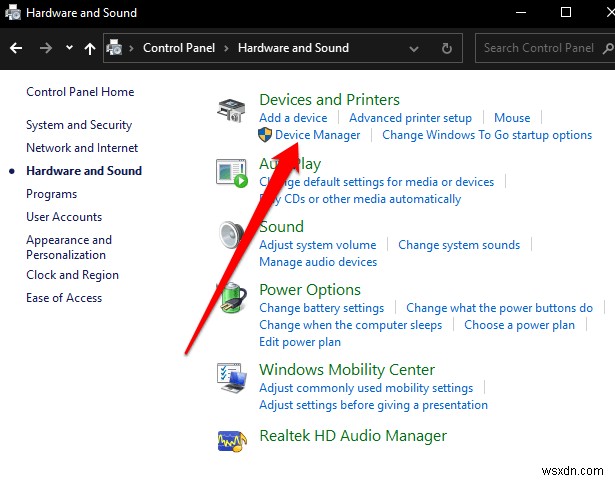Open the Programs category
The height and width of the screenshot is (481, 615).
click(x=51, y=194)
